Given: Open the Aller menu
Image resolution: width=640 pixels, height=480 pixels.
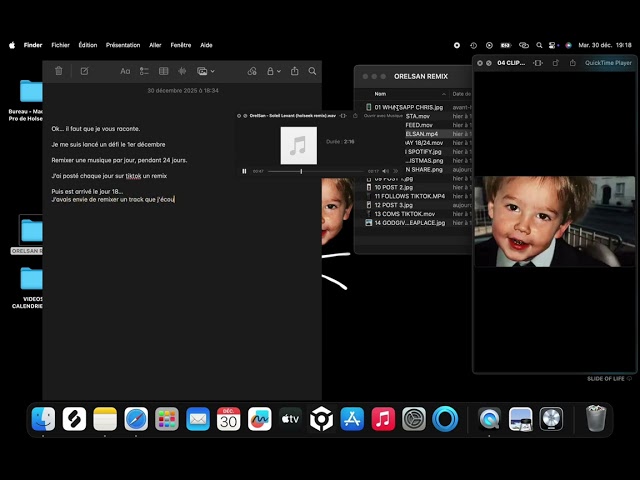Looking at the screenshot, I should point(155,45).
